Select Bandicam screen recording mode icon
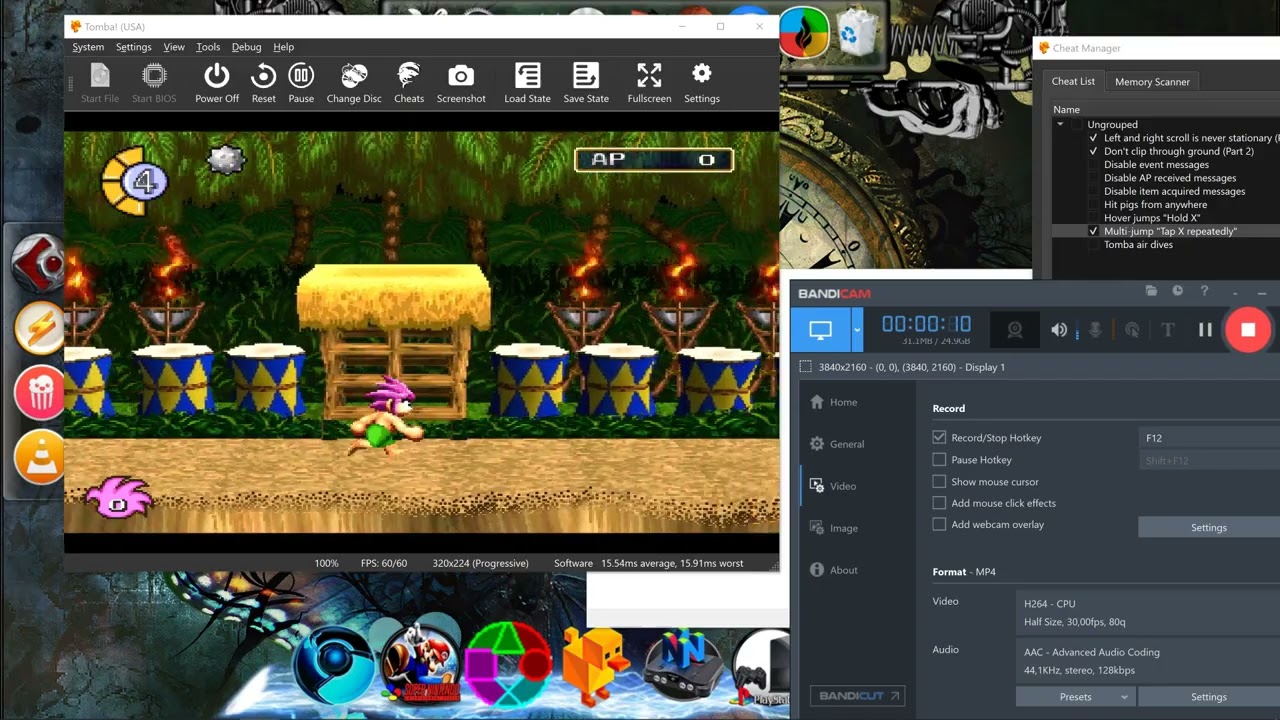The image size is (1280, 720). click(821, 330)
